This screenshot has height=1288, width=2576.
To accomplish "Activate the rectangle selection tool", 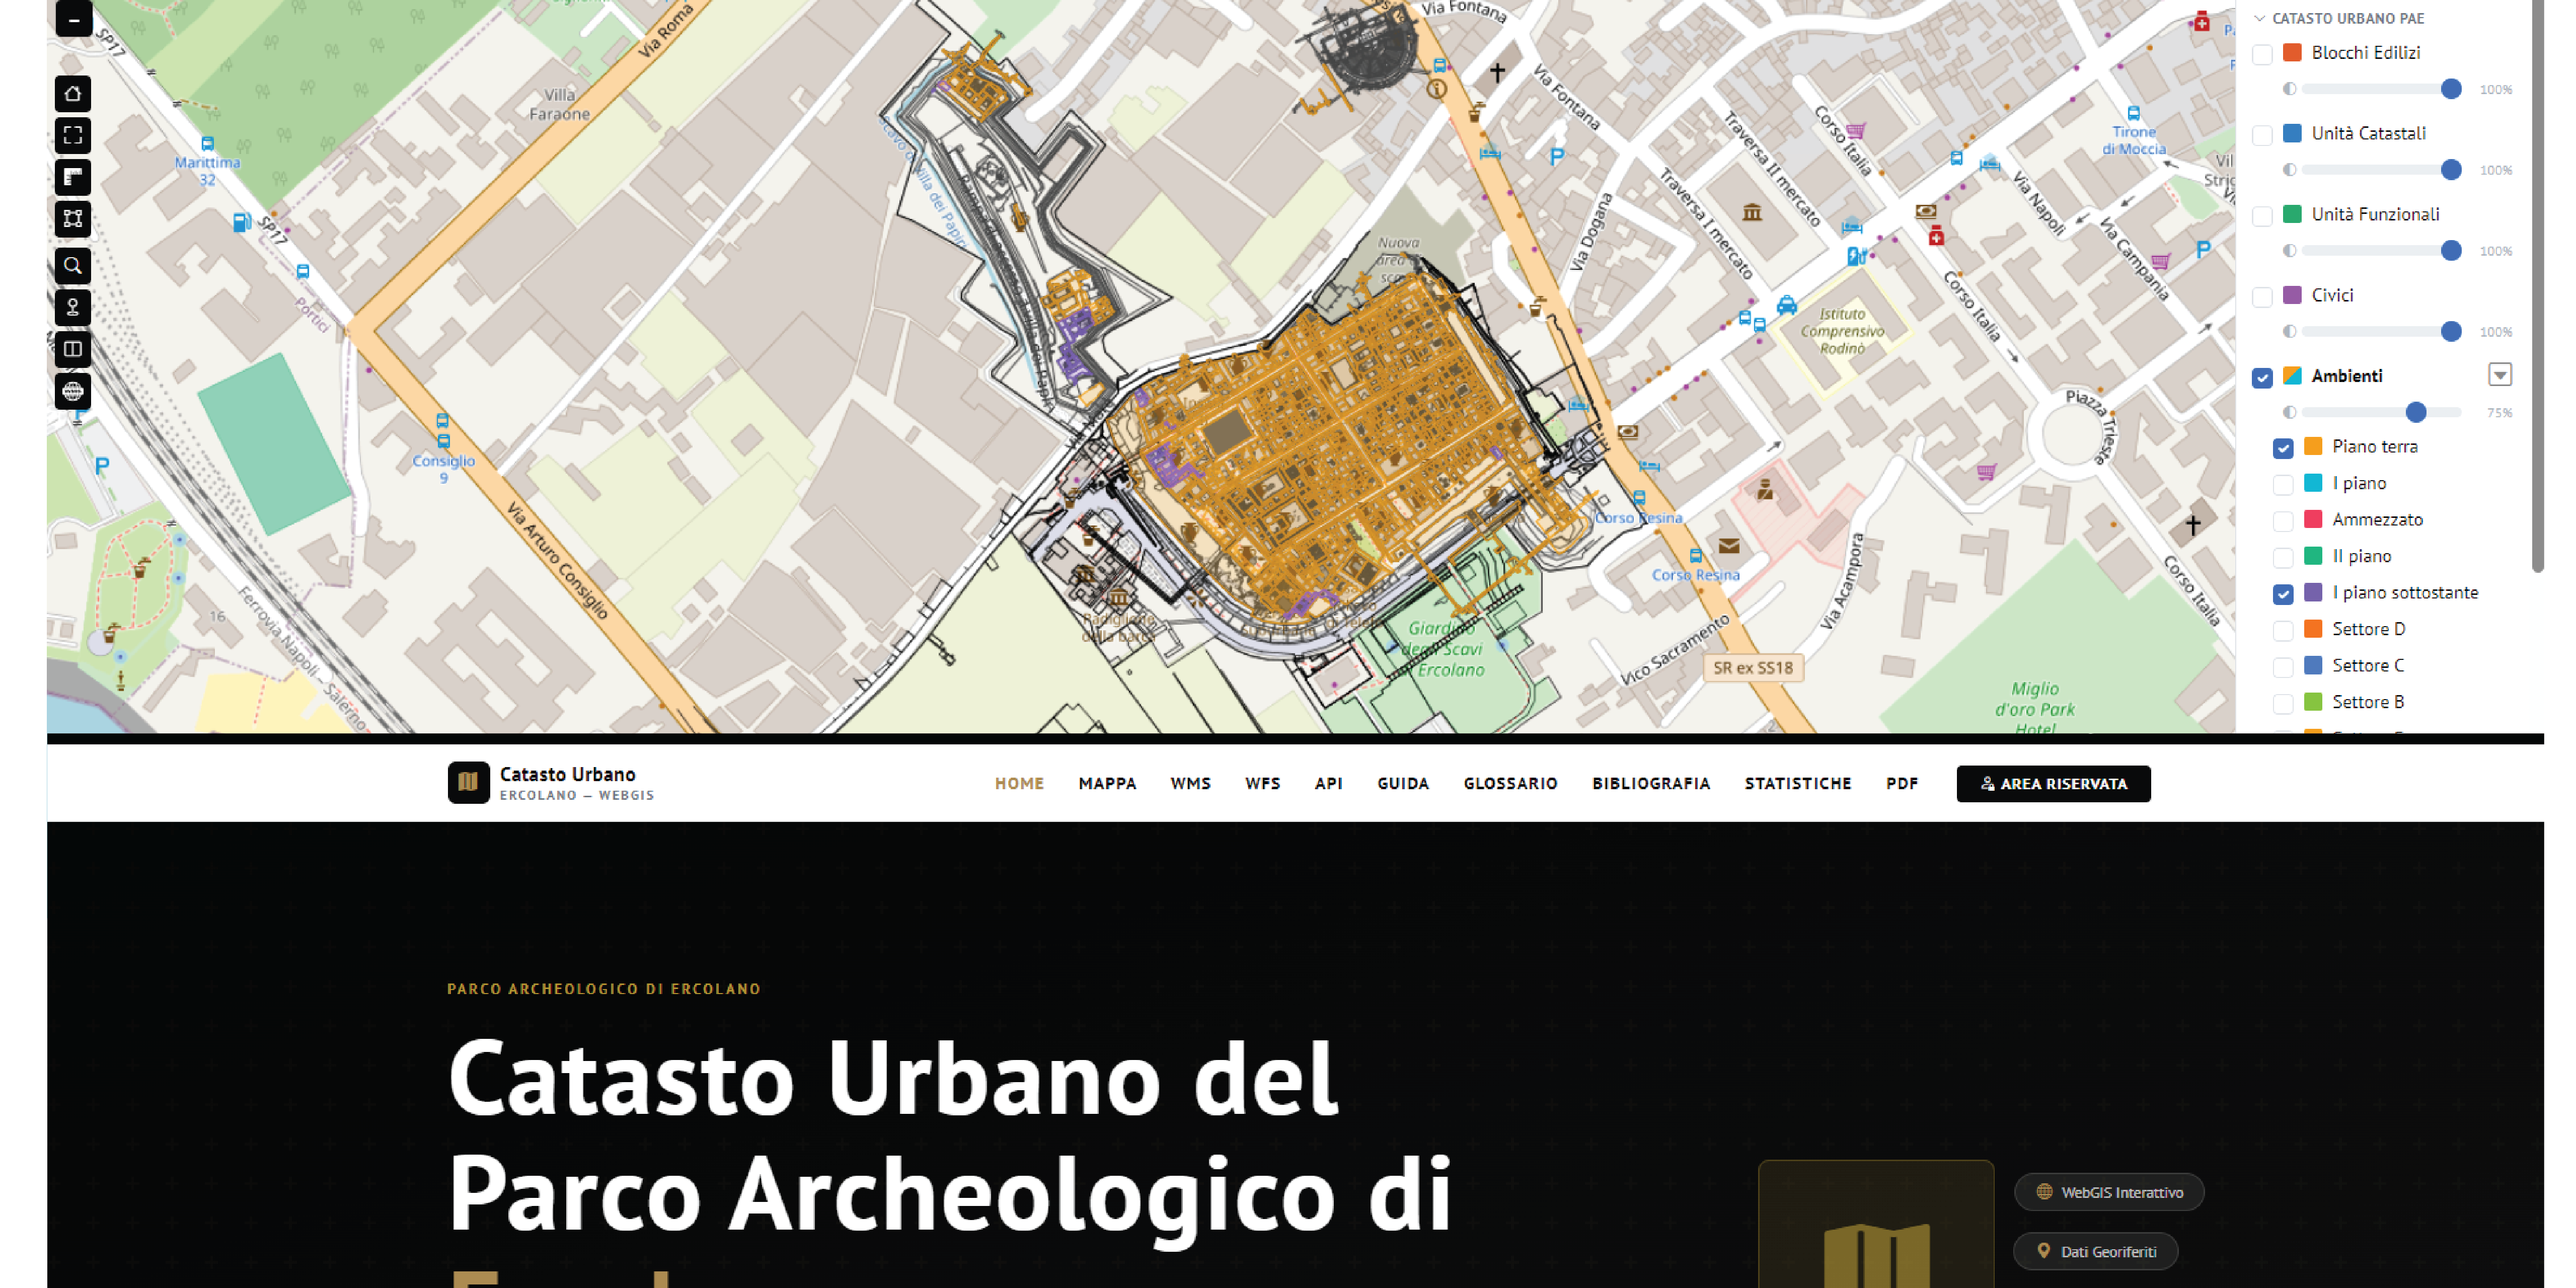I will [x=73, y=219].
